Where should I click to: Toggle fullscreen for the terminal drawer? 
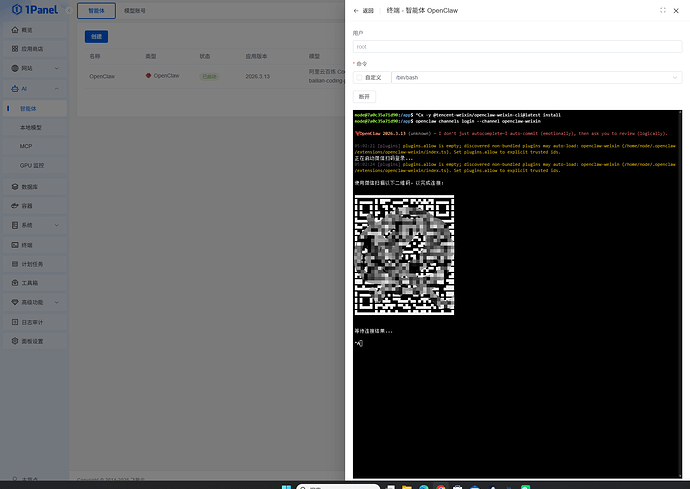pos(663,10)
